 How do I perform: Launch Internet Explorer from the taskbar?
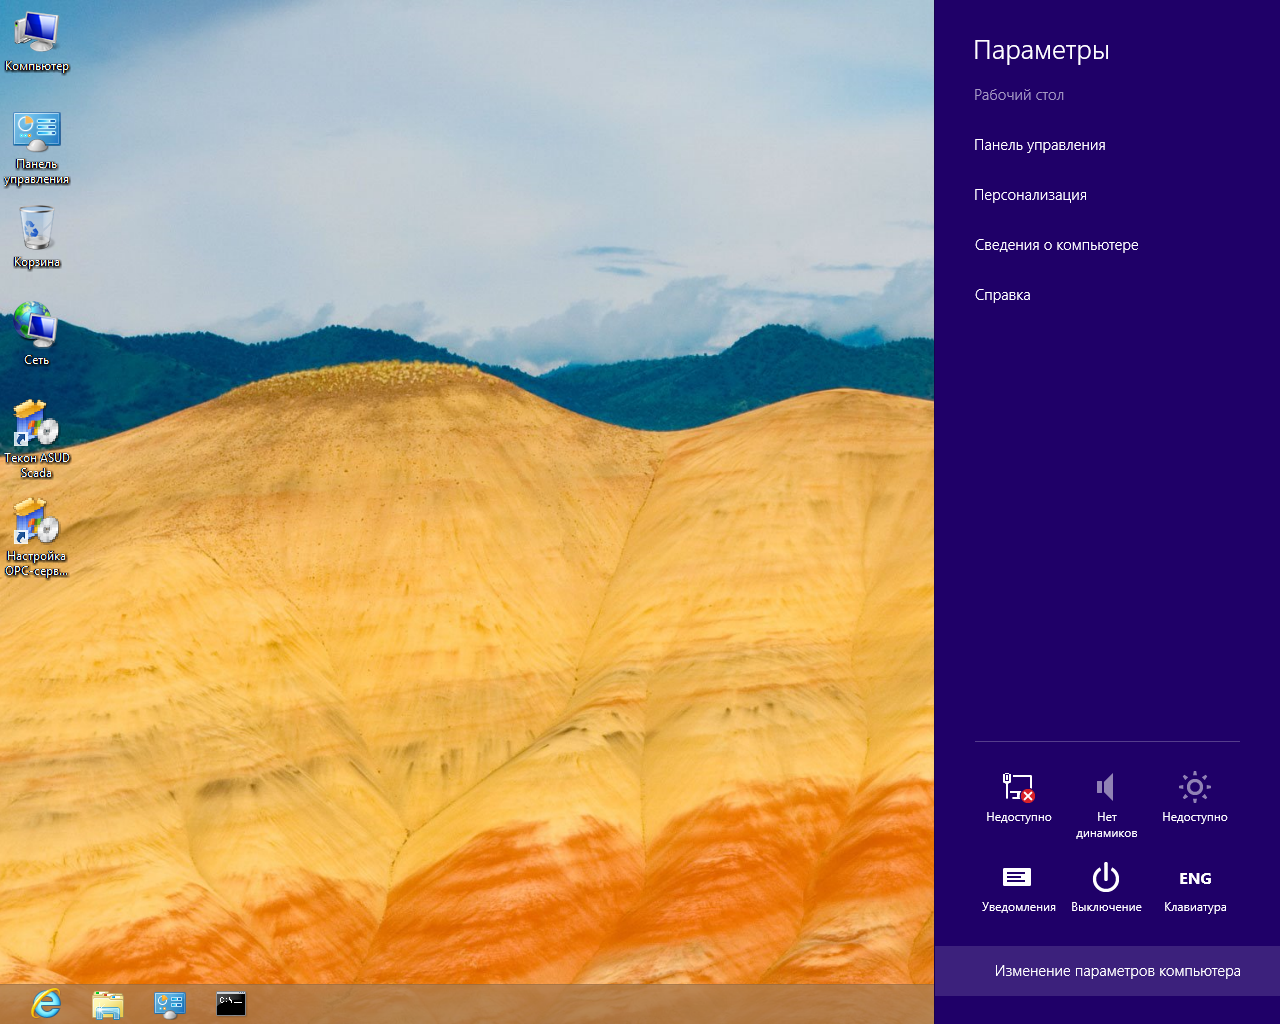click(x=46, y=1003)
